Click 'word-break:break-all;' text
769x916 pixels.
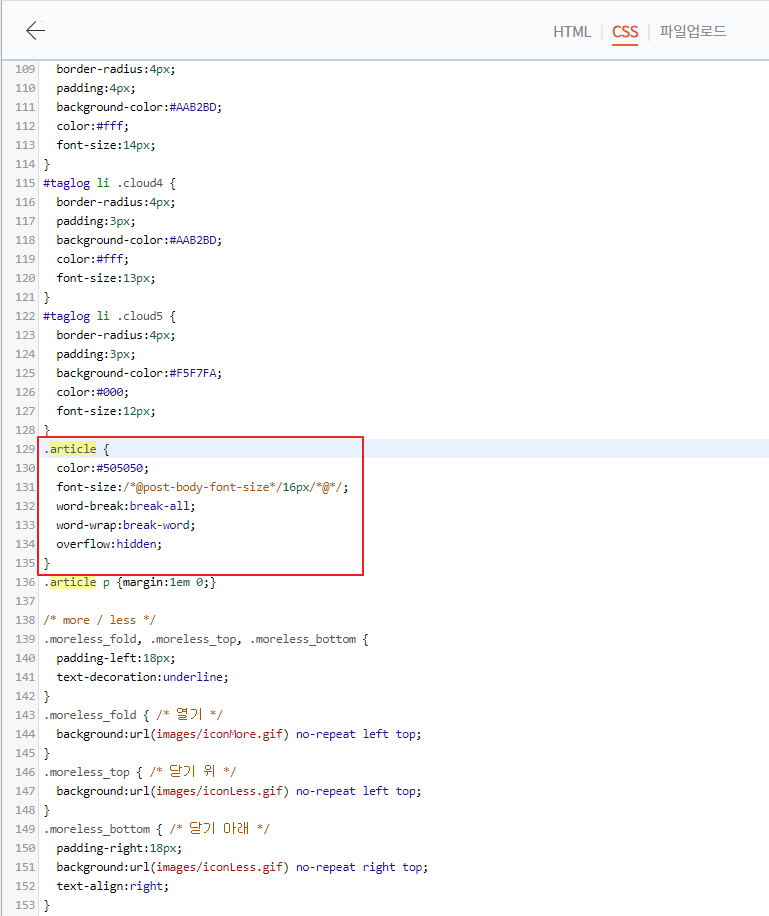point(126,506)
